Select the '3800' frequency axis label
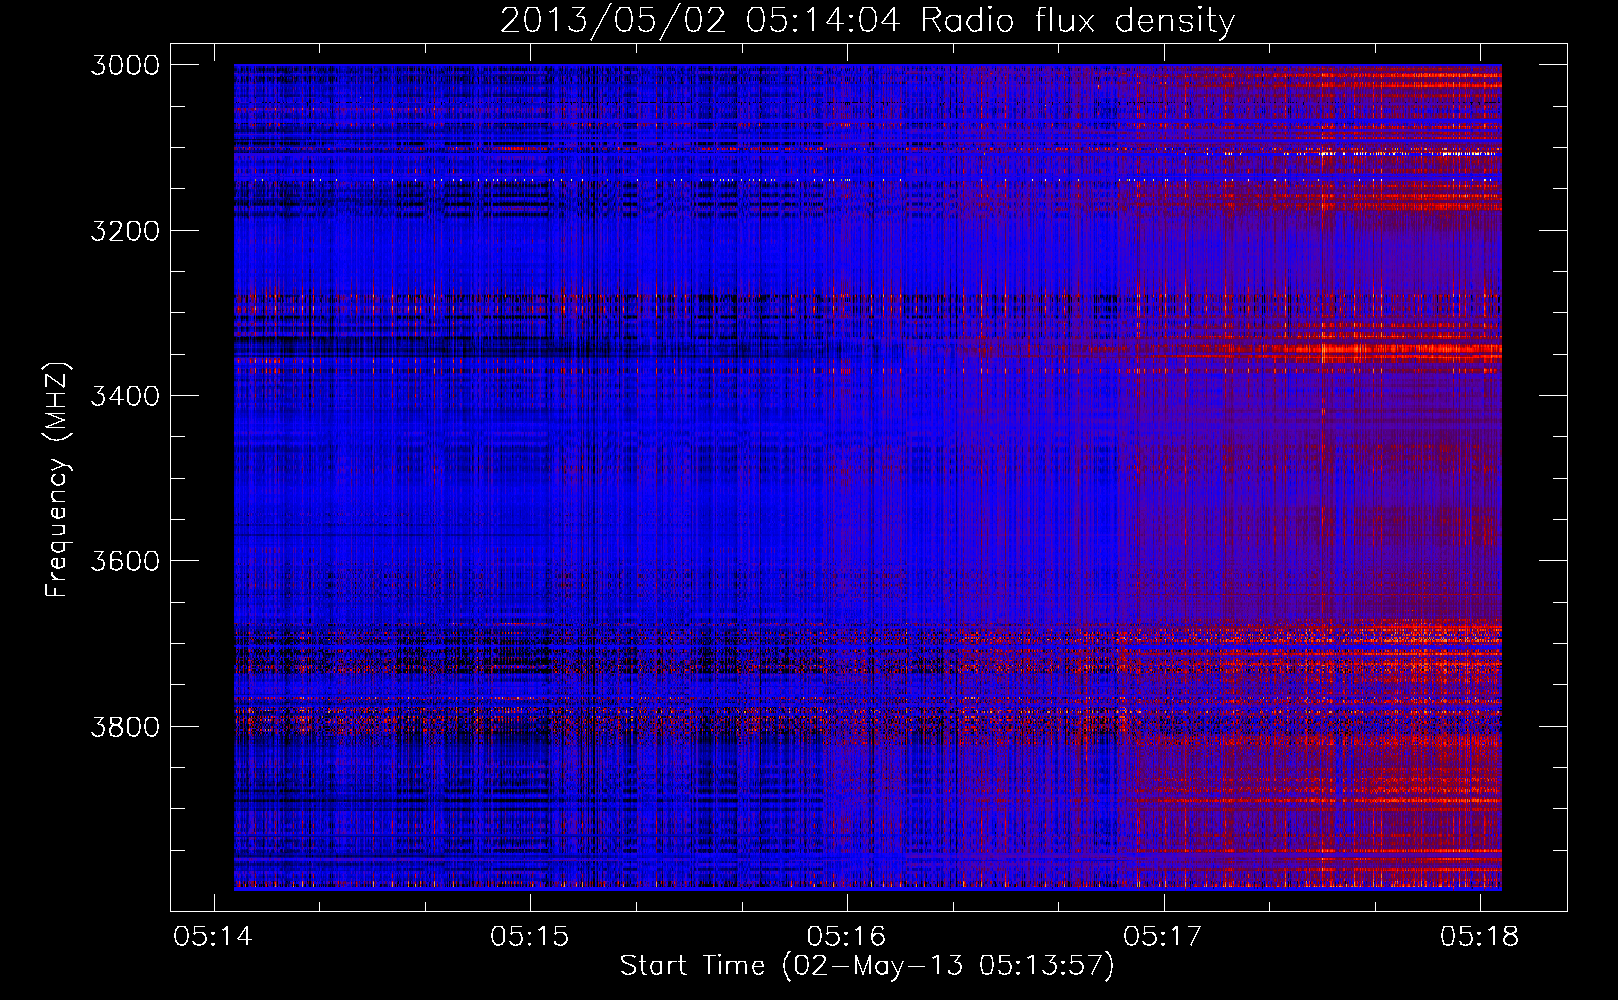 (x=125, y=726)
